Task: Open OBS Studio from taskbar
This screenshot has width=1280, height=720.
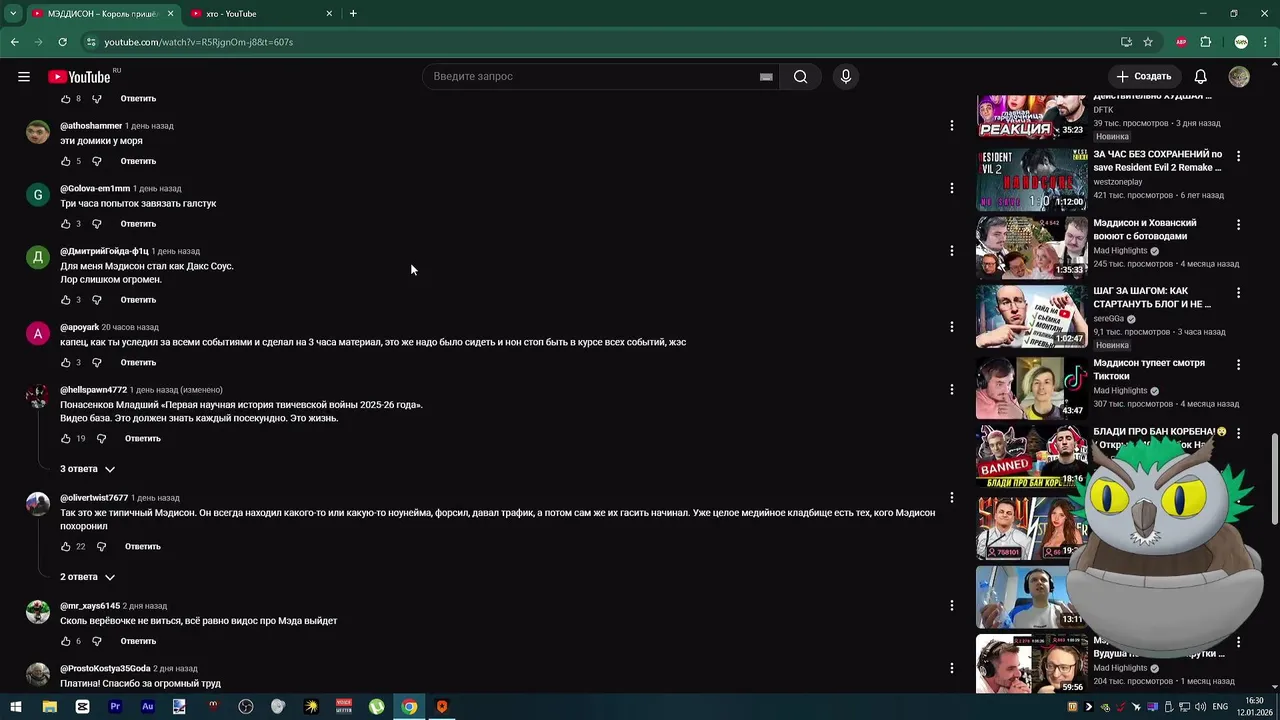Action: point(246,707)
